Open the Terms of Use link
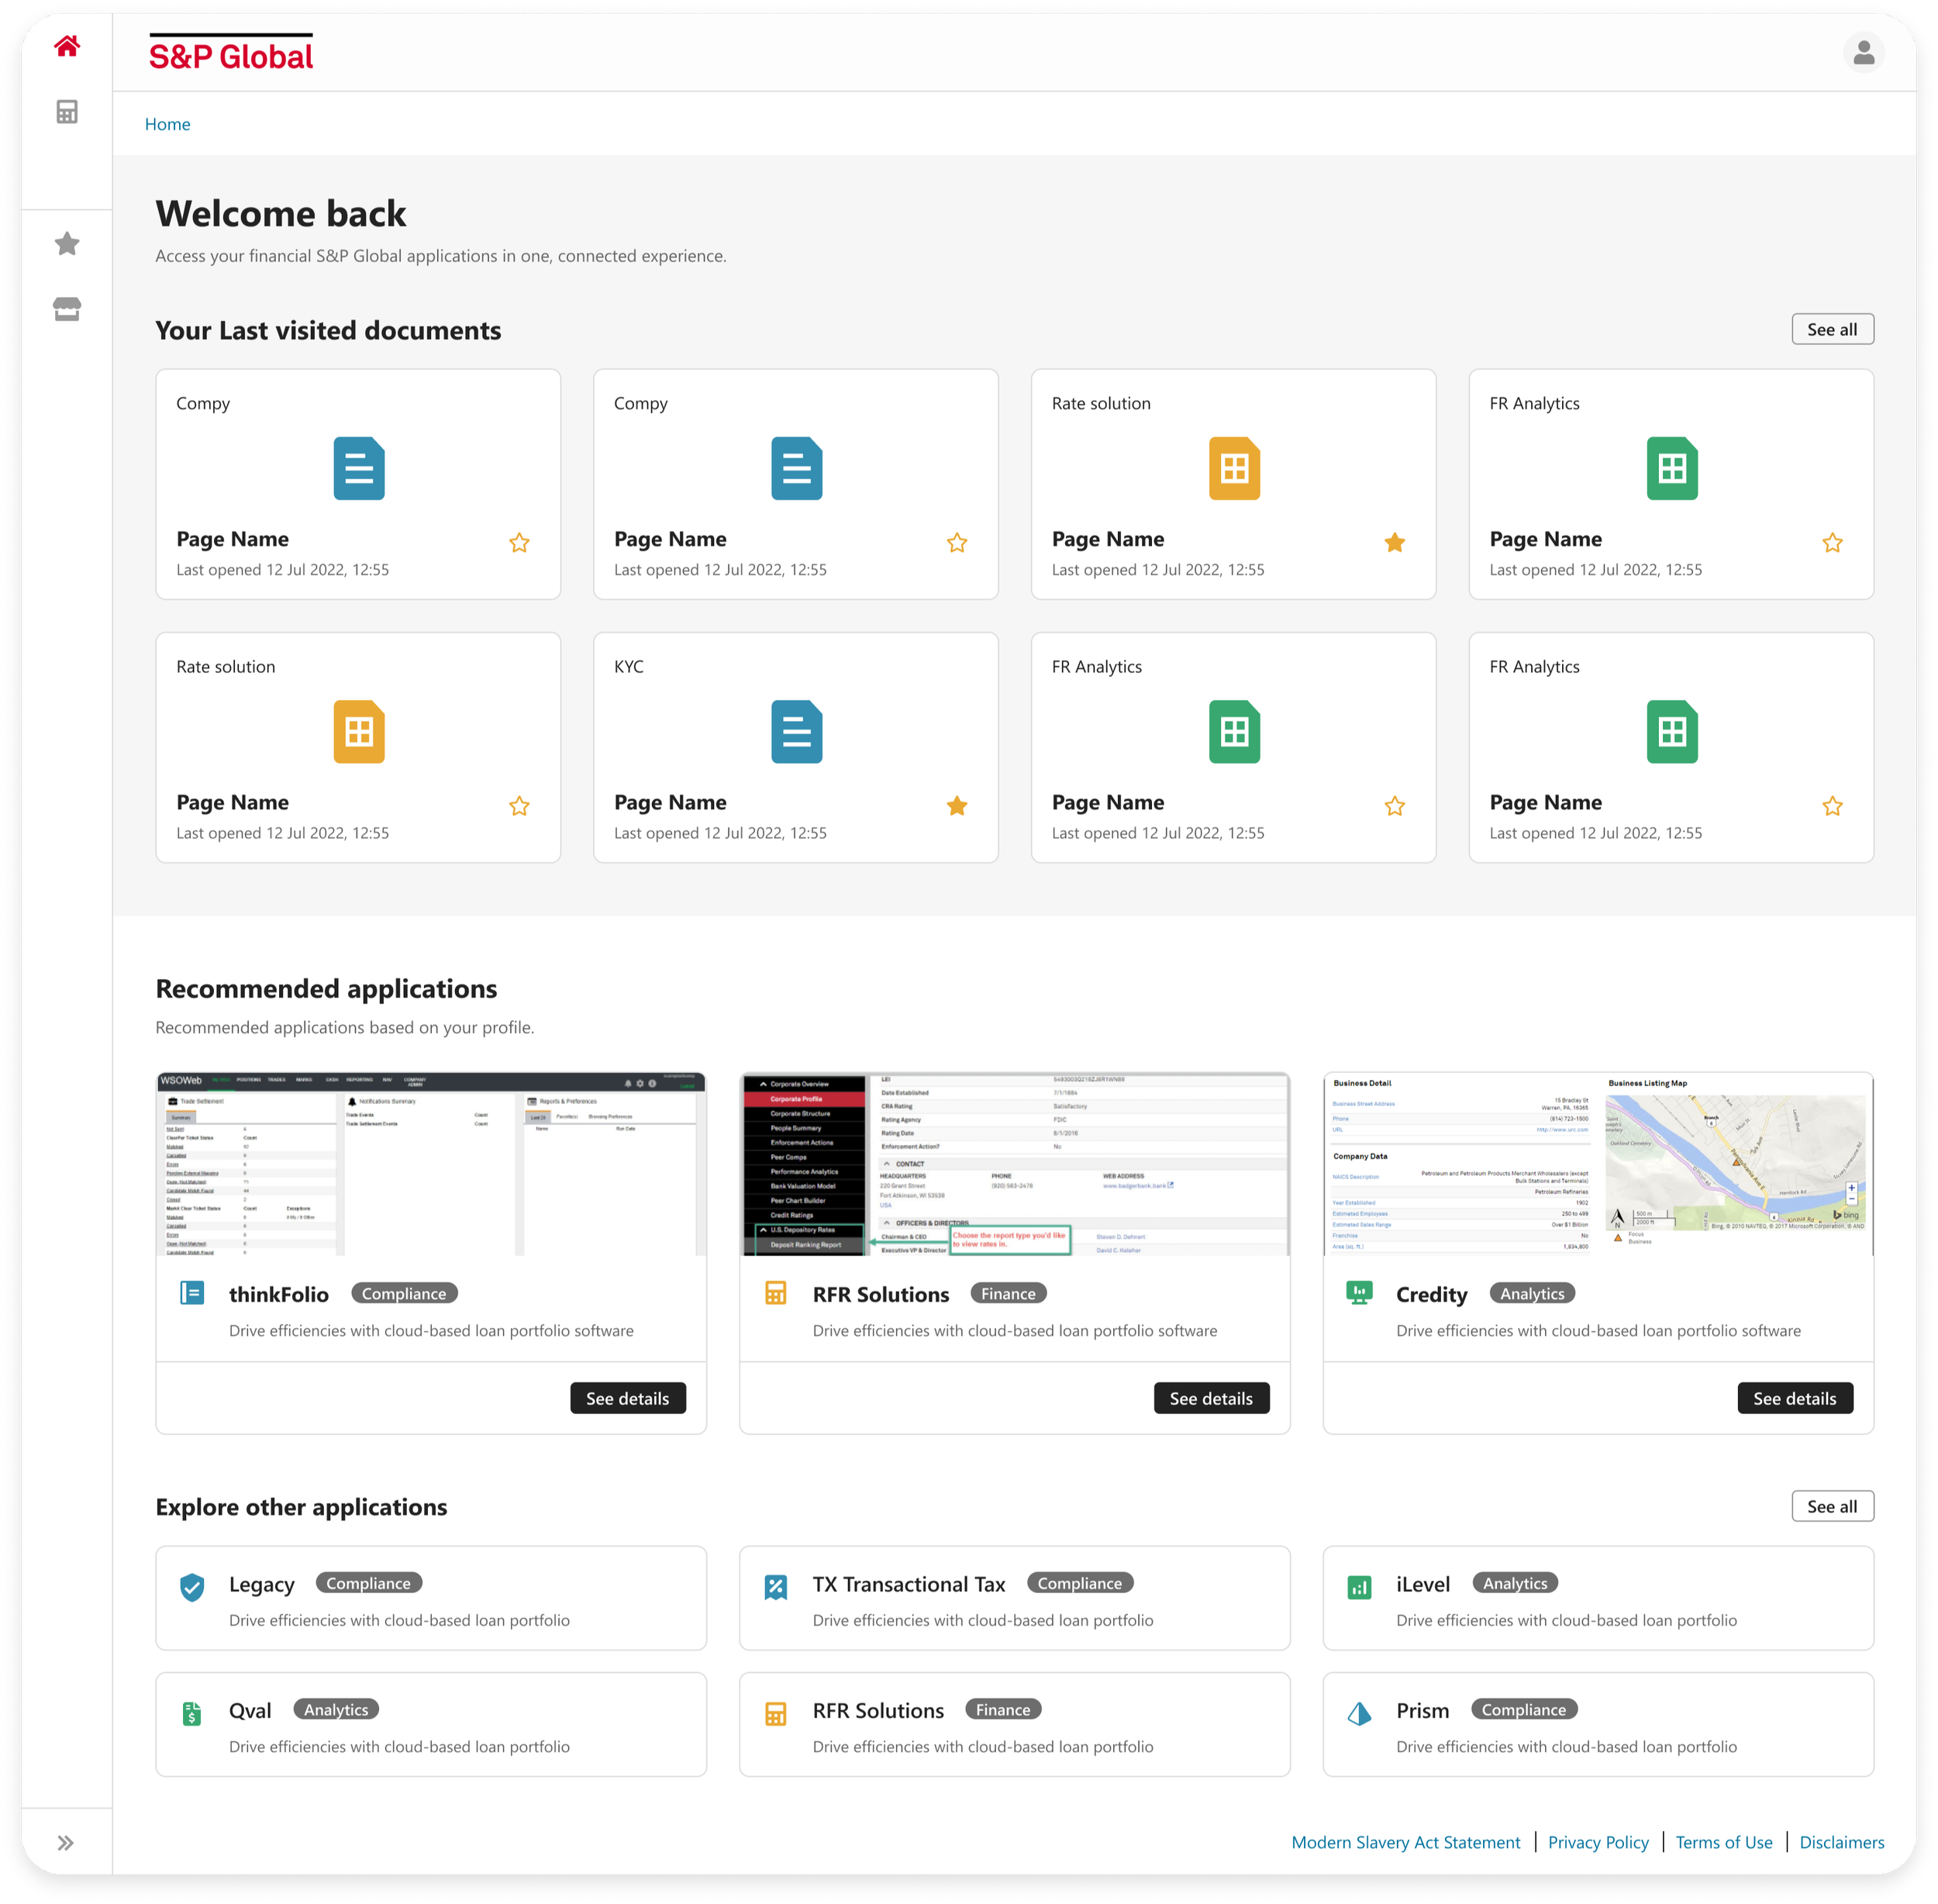The image size is (1938, 1904). coord(1724,1842)
